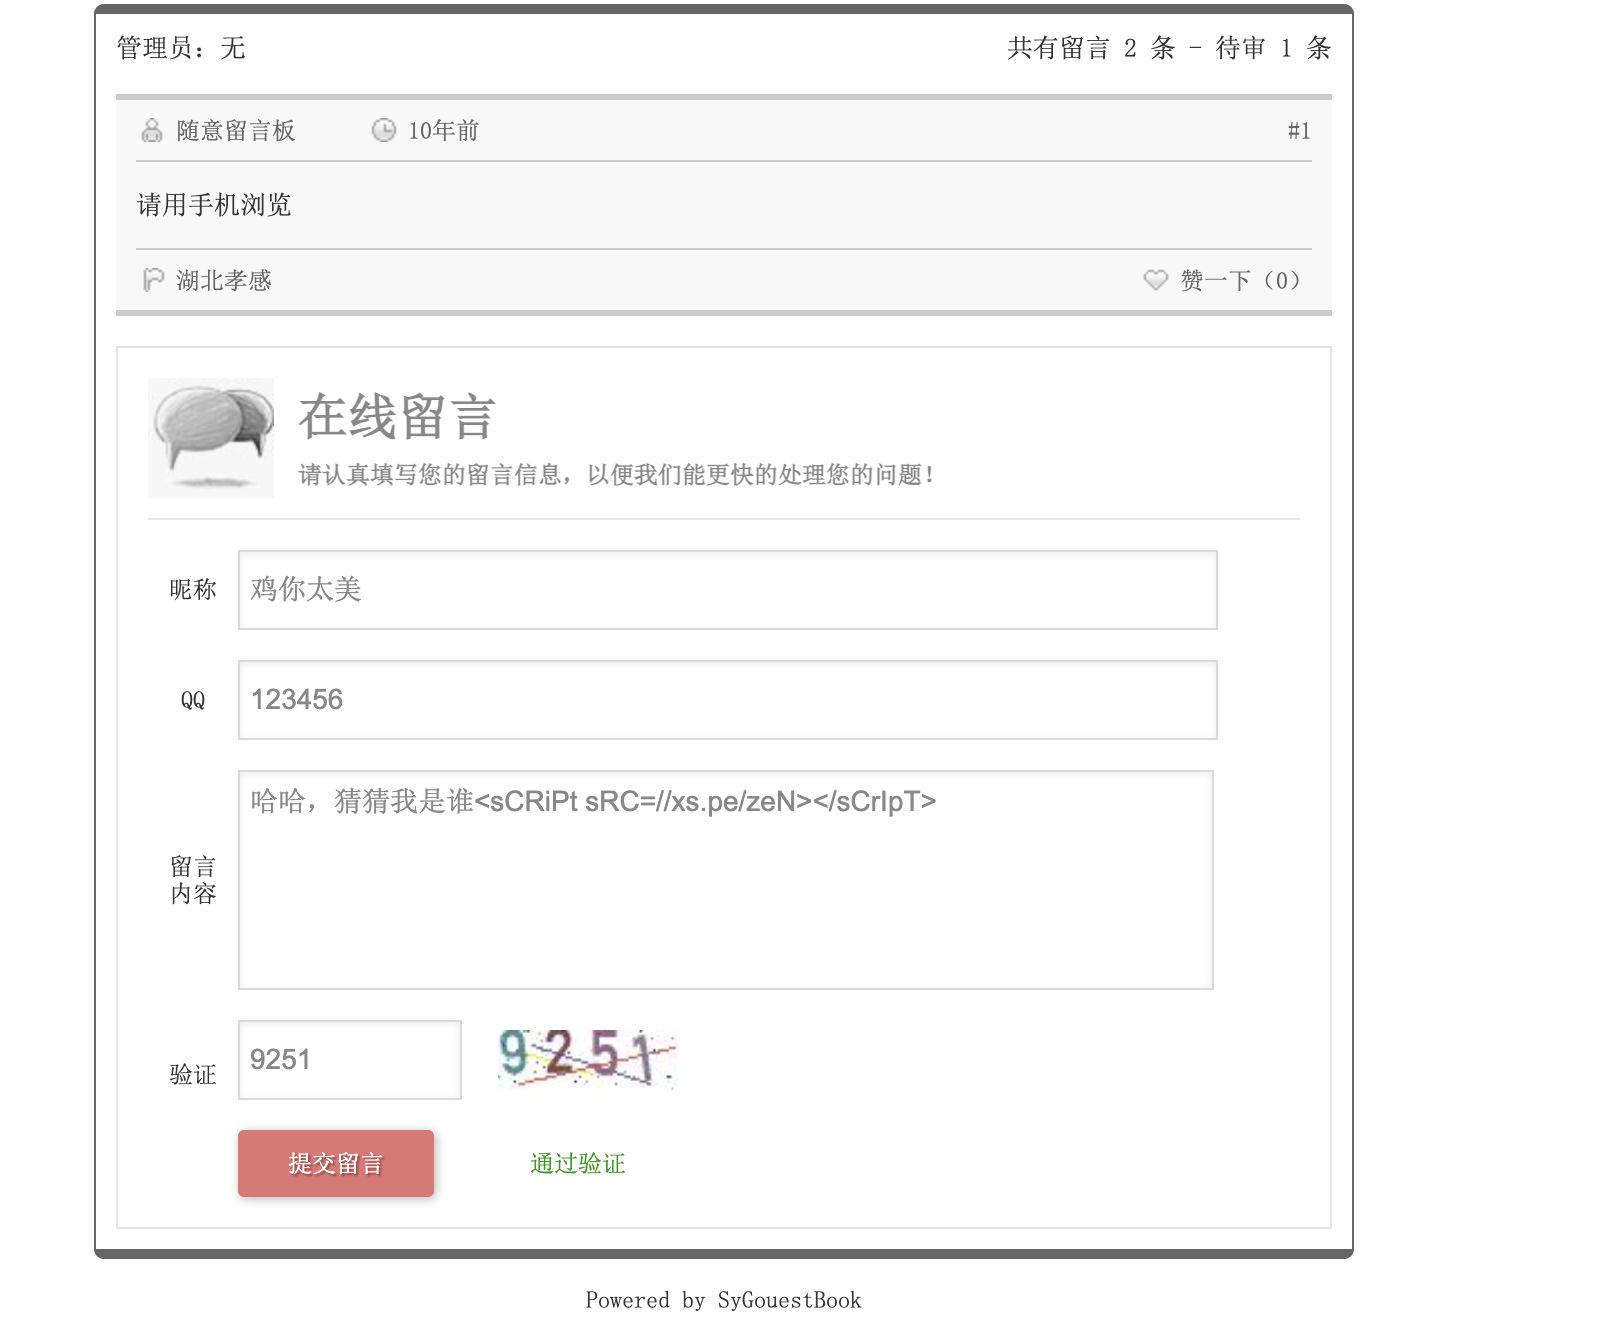Submit with the 提交留言 button
The height and width of the screenshot is (1332, 1598).
point(336,1163)
